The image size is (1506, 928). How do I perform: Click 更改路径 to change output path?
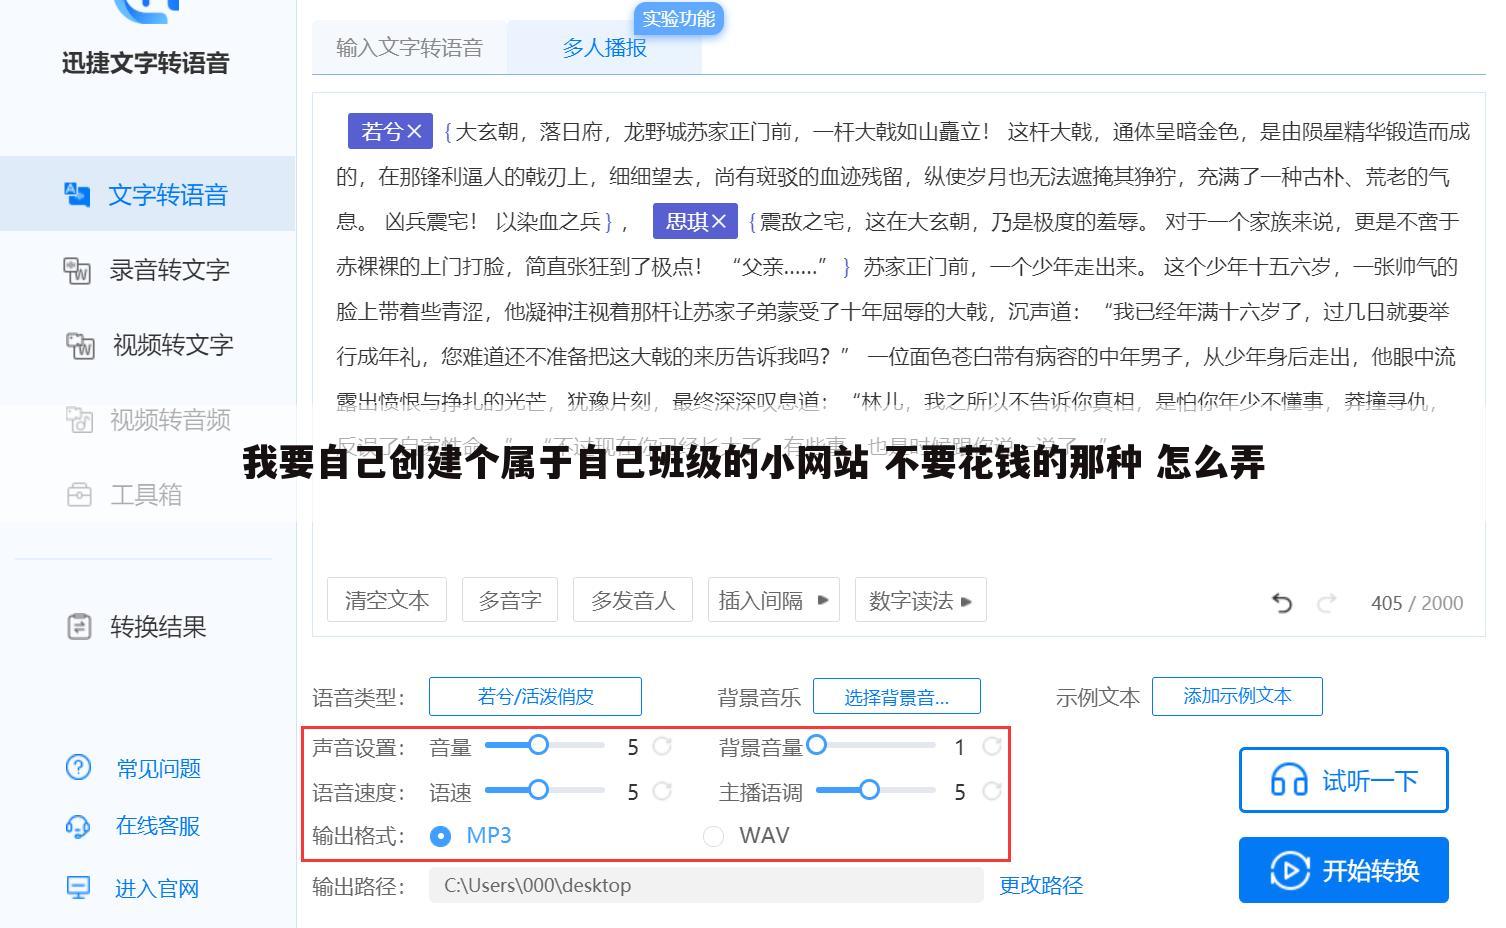pos(1040,885)
